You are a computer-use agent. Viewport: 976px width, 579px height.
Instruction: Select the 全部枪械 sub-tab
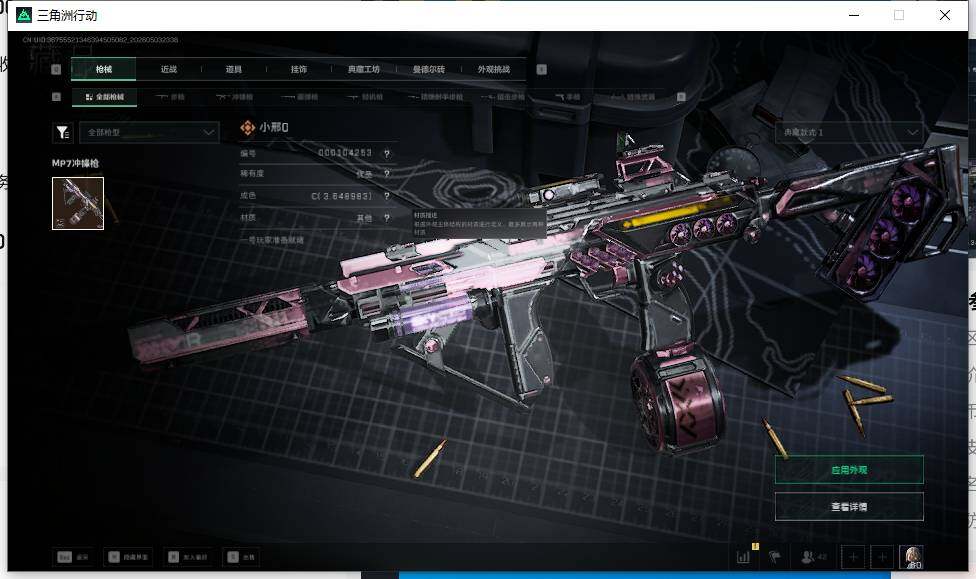click(104, 97)
